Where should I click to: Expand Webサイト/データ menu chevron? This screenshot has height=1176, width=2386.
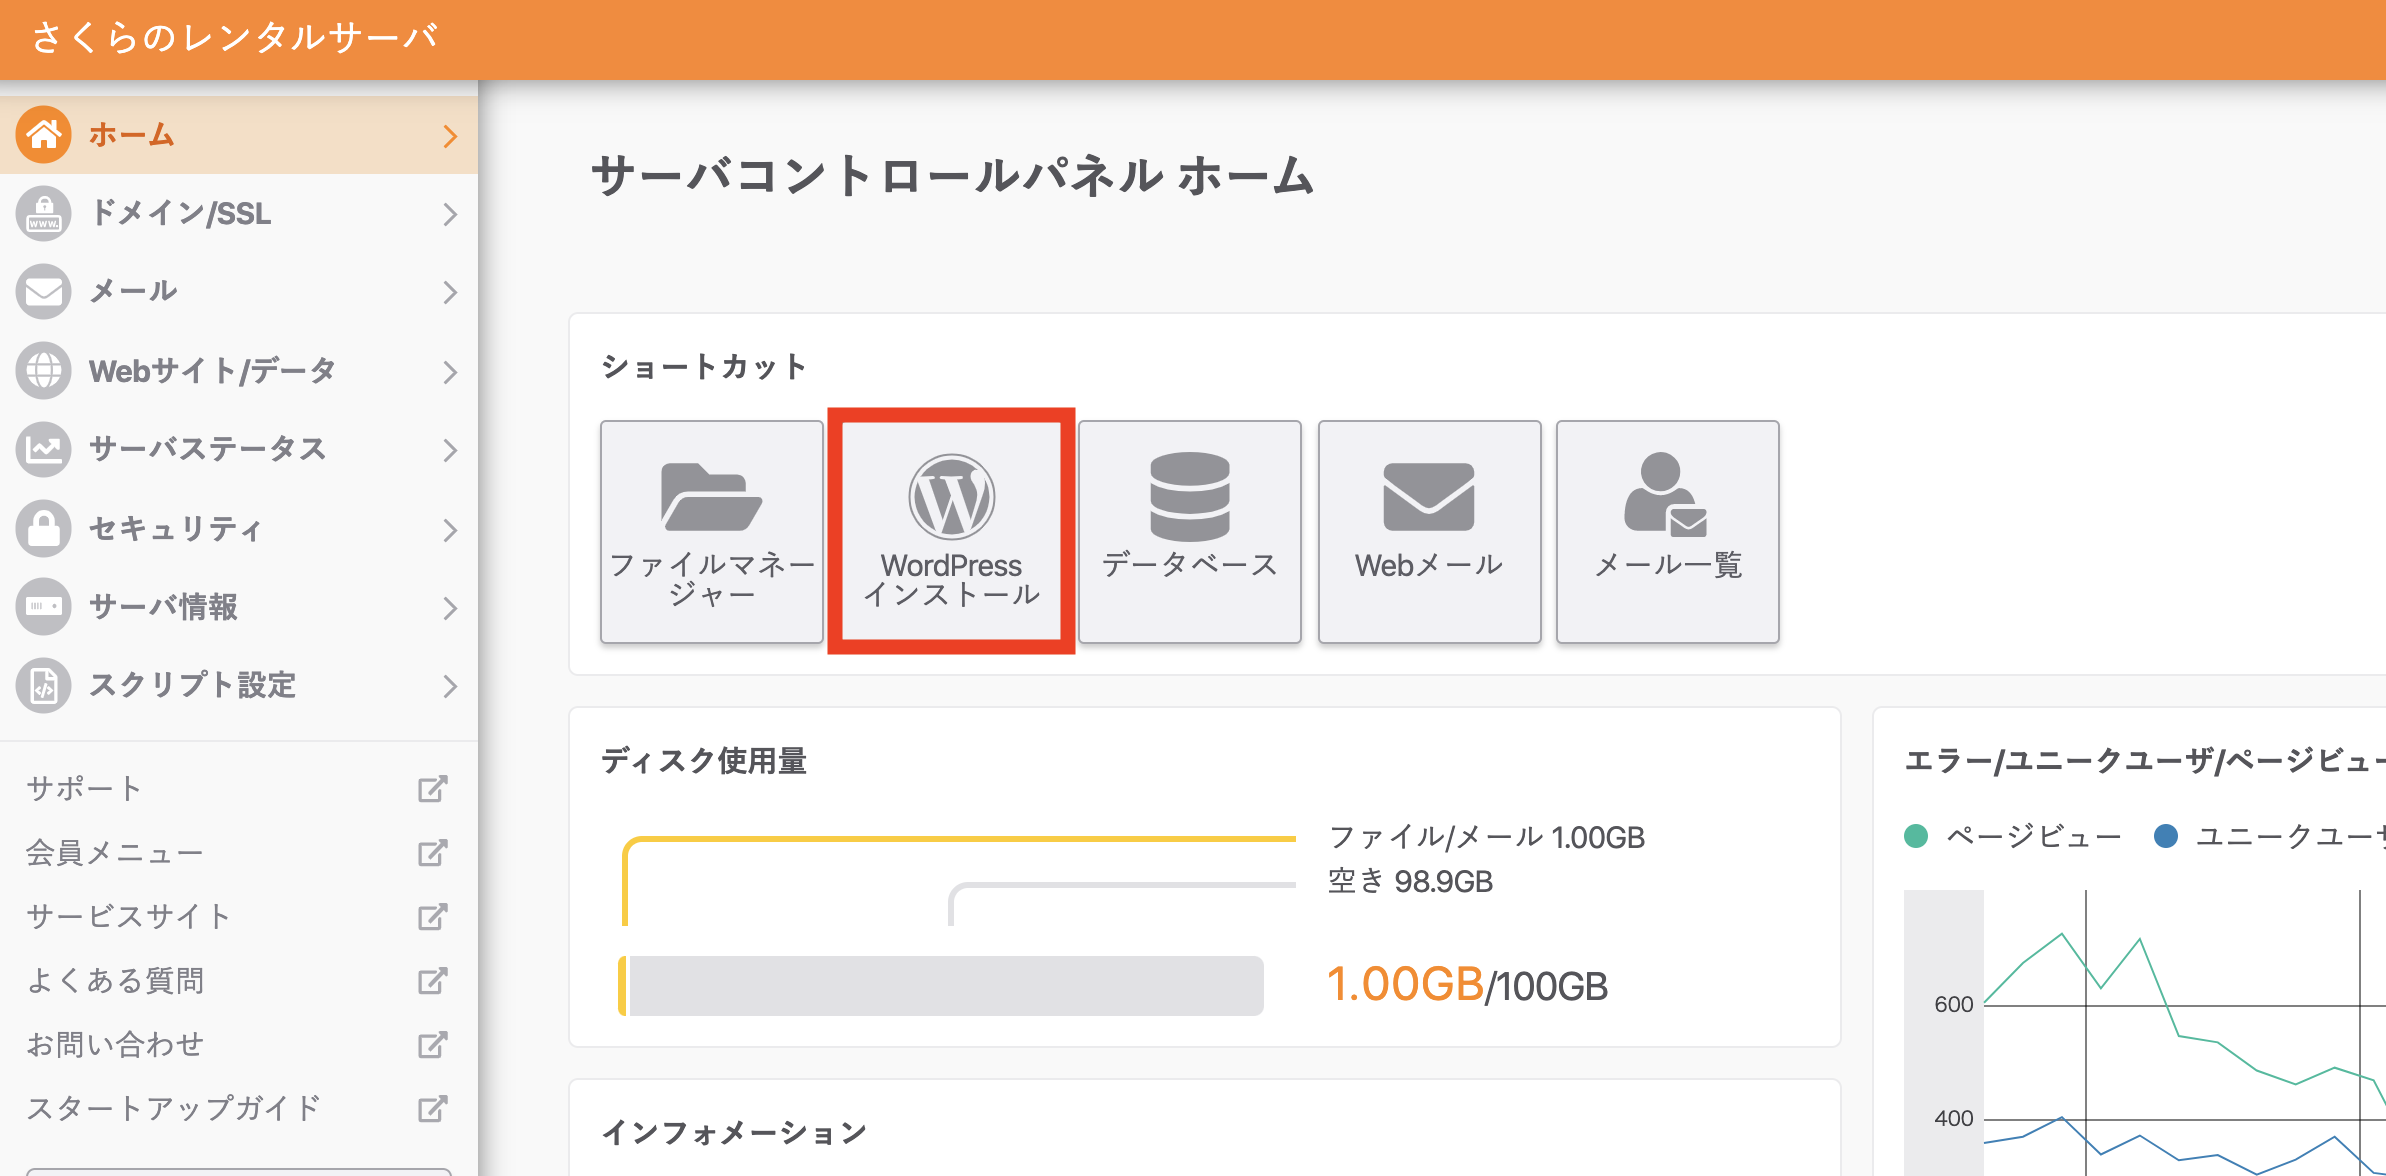click(x=450, y=372)
